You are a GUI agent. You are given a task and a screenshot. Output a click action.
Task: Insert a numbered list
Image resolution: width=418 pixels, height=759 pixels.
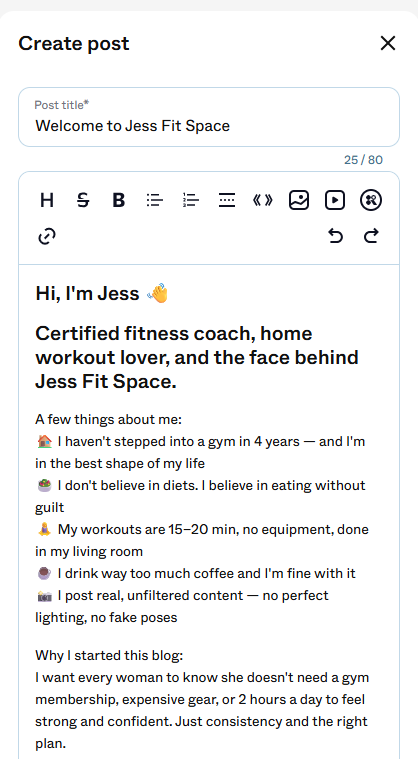click(x=191, y=200)
